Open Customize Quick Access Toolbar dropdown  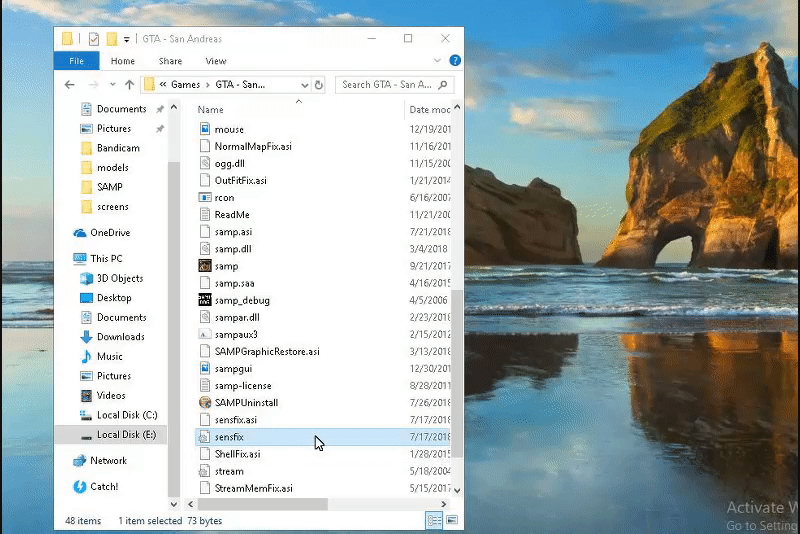tap(127, 39)
